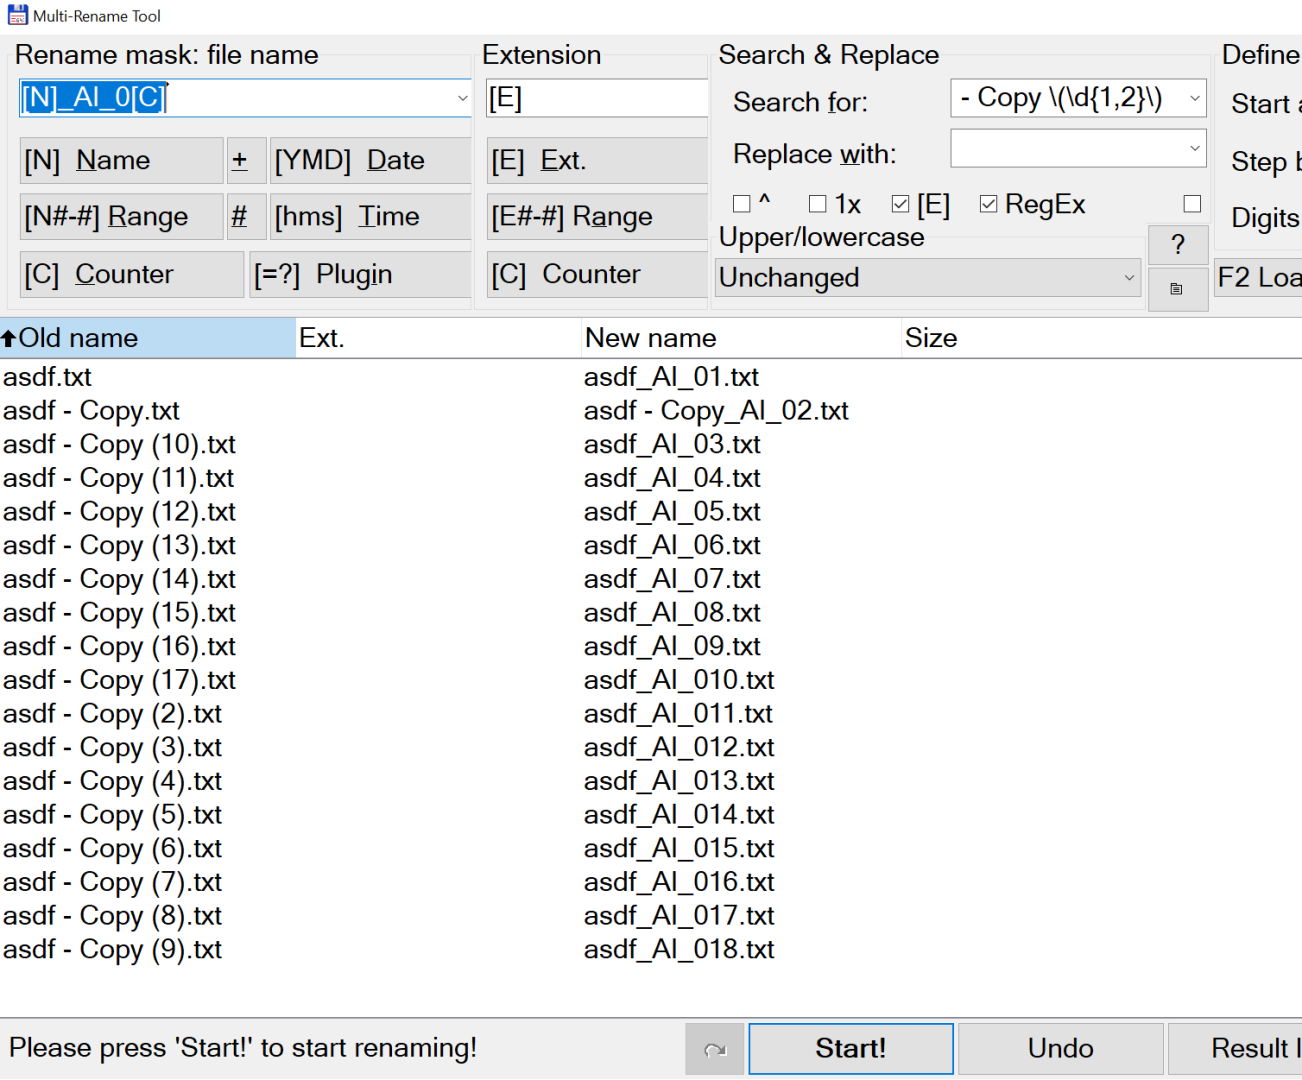Click new name asdf - Copy_AI_02.txt

point(716,411)
